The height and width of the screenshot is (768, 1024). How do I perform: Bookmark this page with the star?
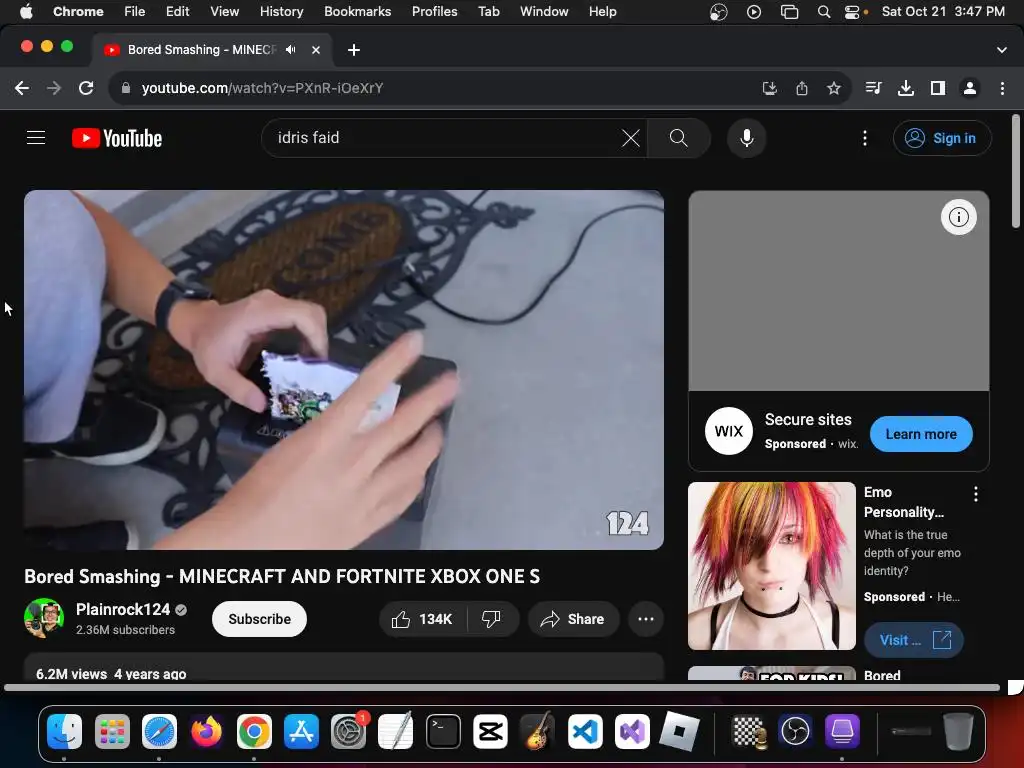click(x=833, y=88)
